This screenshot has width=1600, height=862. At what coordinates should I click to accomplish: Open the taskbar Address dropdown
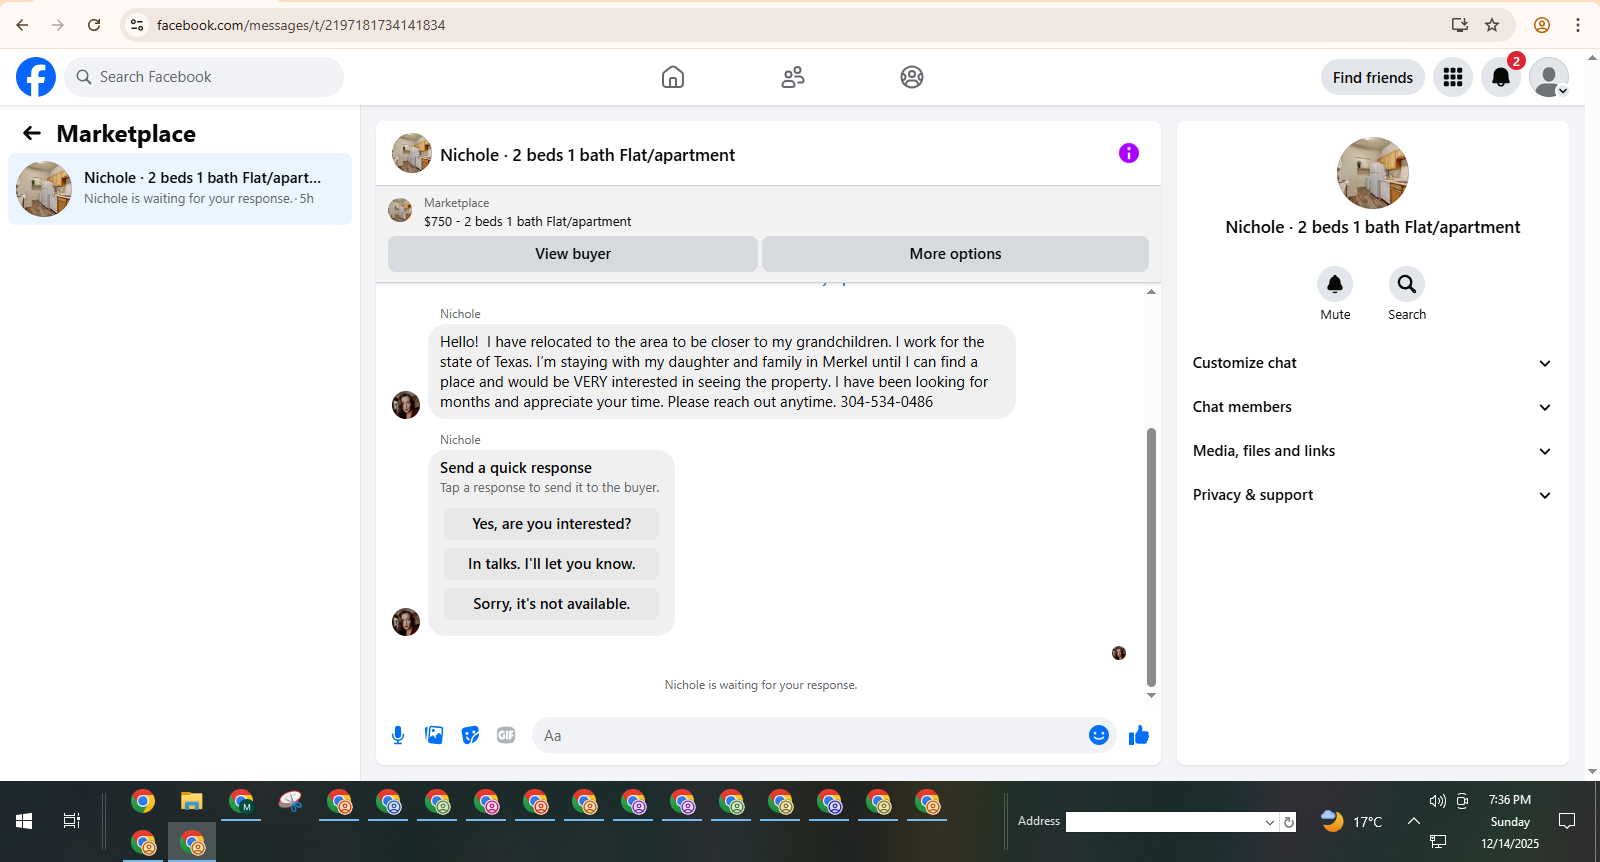tap(1270, 822)
